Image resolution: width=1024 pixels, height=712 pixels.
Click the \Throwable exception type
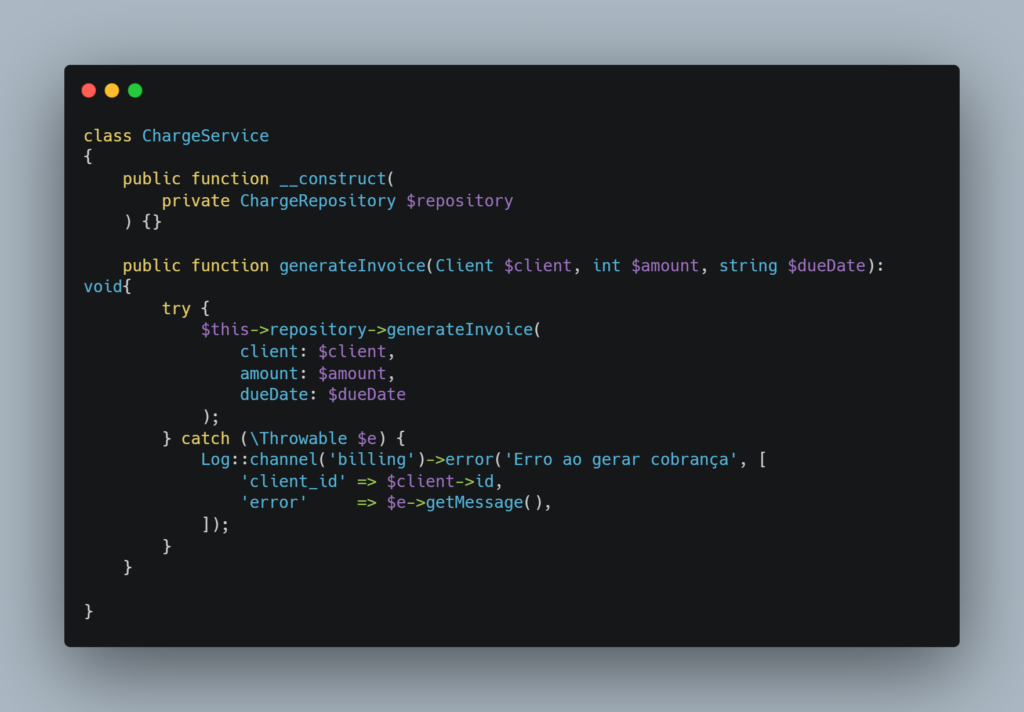tap(298, 438)
